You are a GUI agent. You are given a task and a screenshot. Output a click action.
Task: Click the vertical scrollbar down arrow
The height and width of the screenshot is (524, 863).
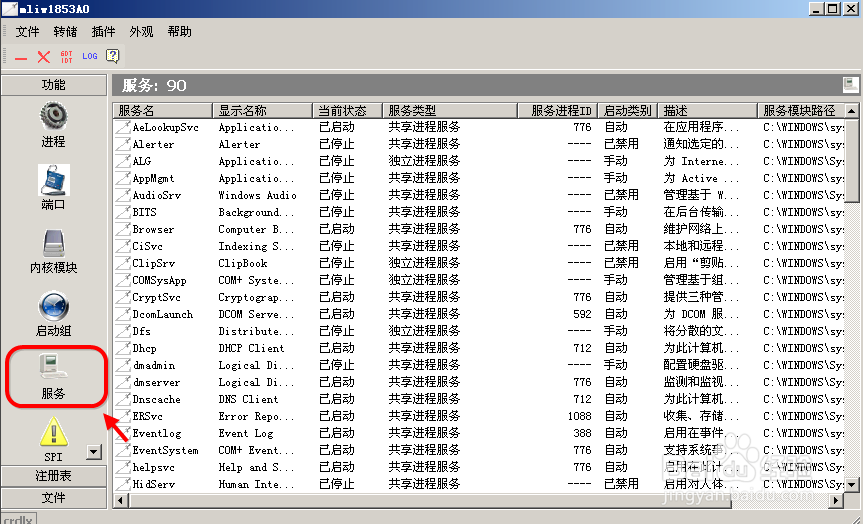[851, 485]
